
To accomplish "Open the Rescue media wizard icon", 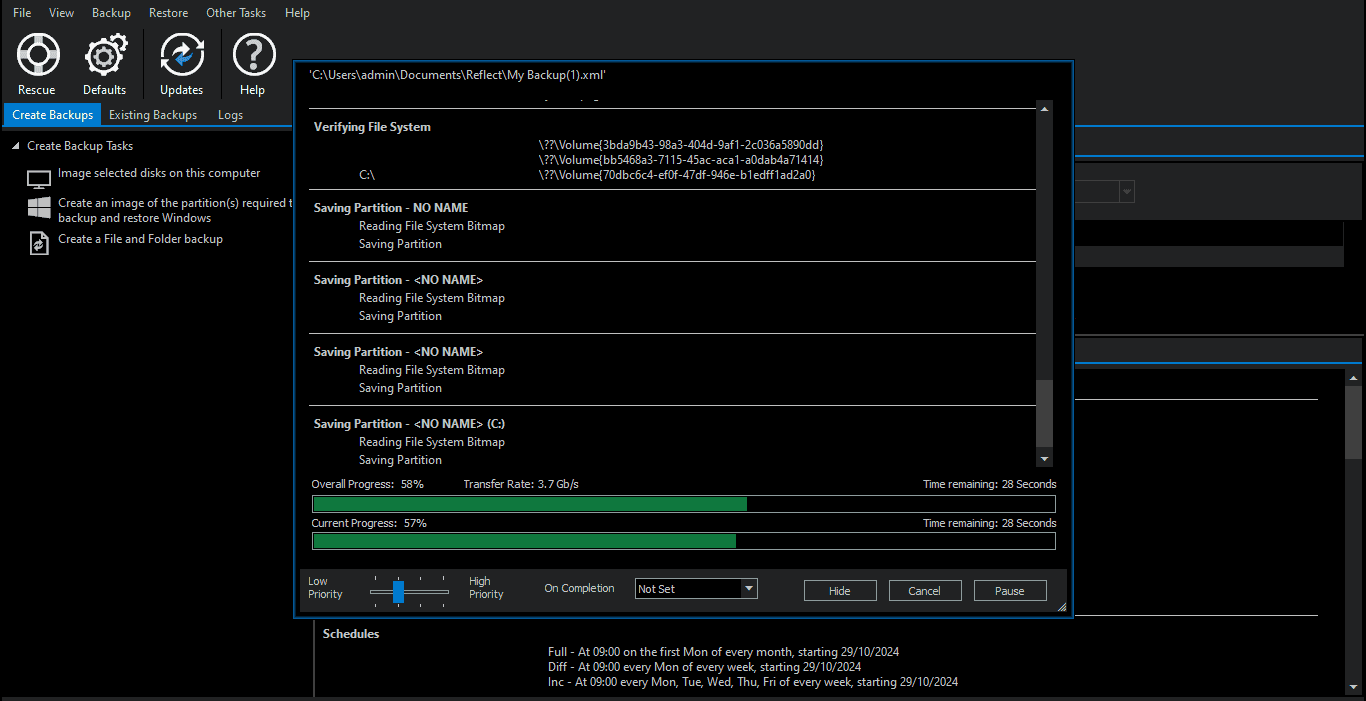I will point(37,55).
